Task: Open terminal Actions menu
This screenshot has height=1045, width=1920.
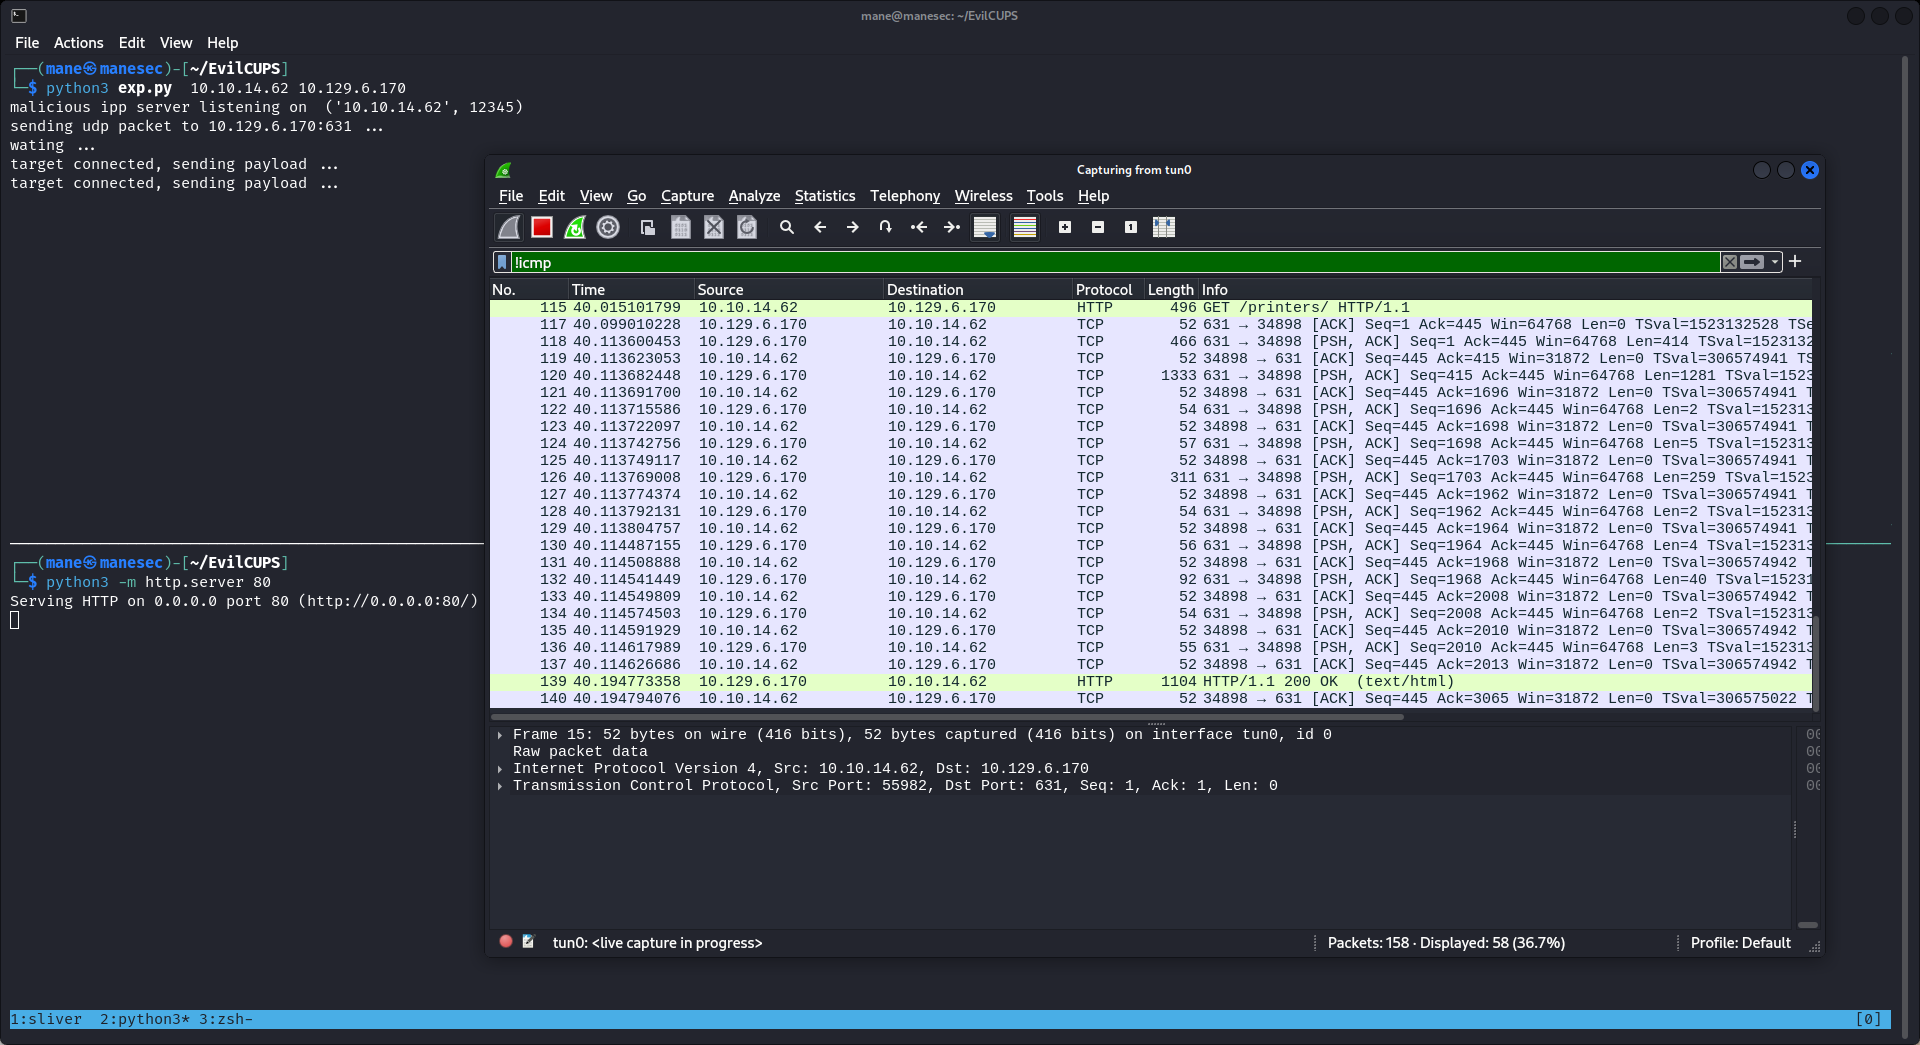Action: (79, 43)
